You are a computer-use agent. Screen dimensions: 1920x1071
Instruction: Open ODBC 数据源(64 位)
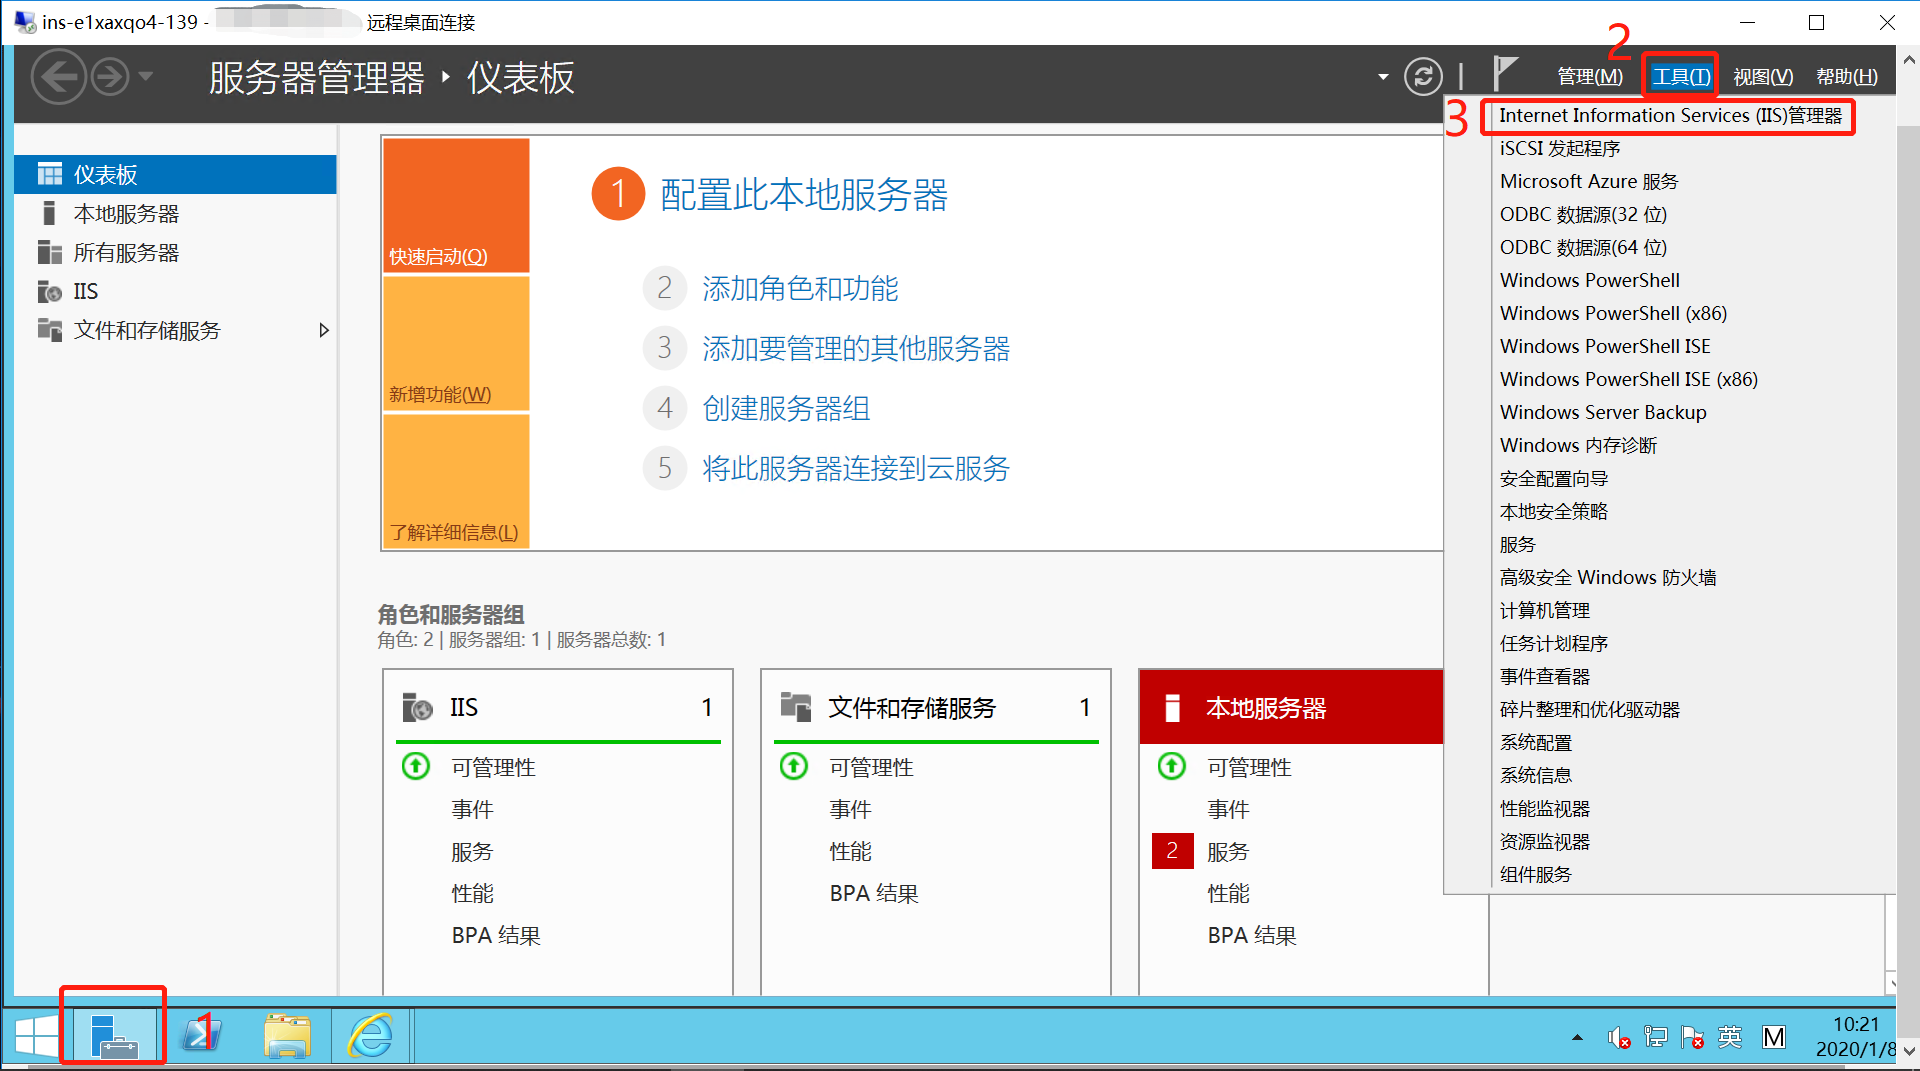click(x=1583, y=248)
